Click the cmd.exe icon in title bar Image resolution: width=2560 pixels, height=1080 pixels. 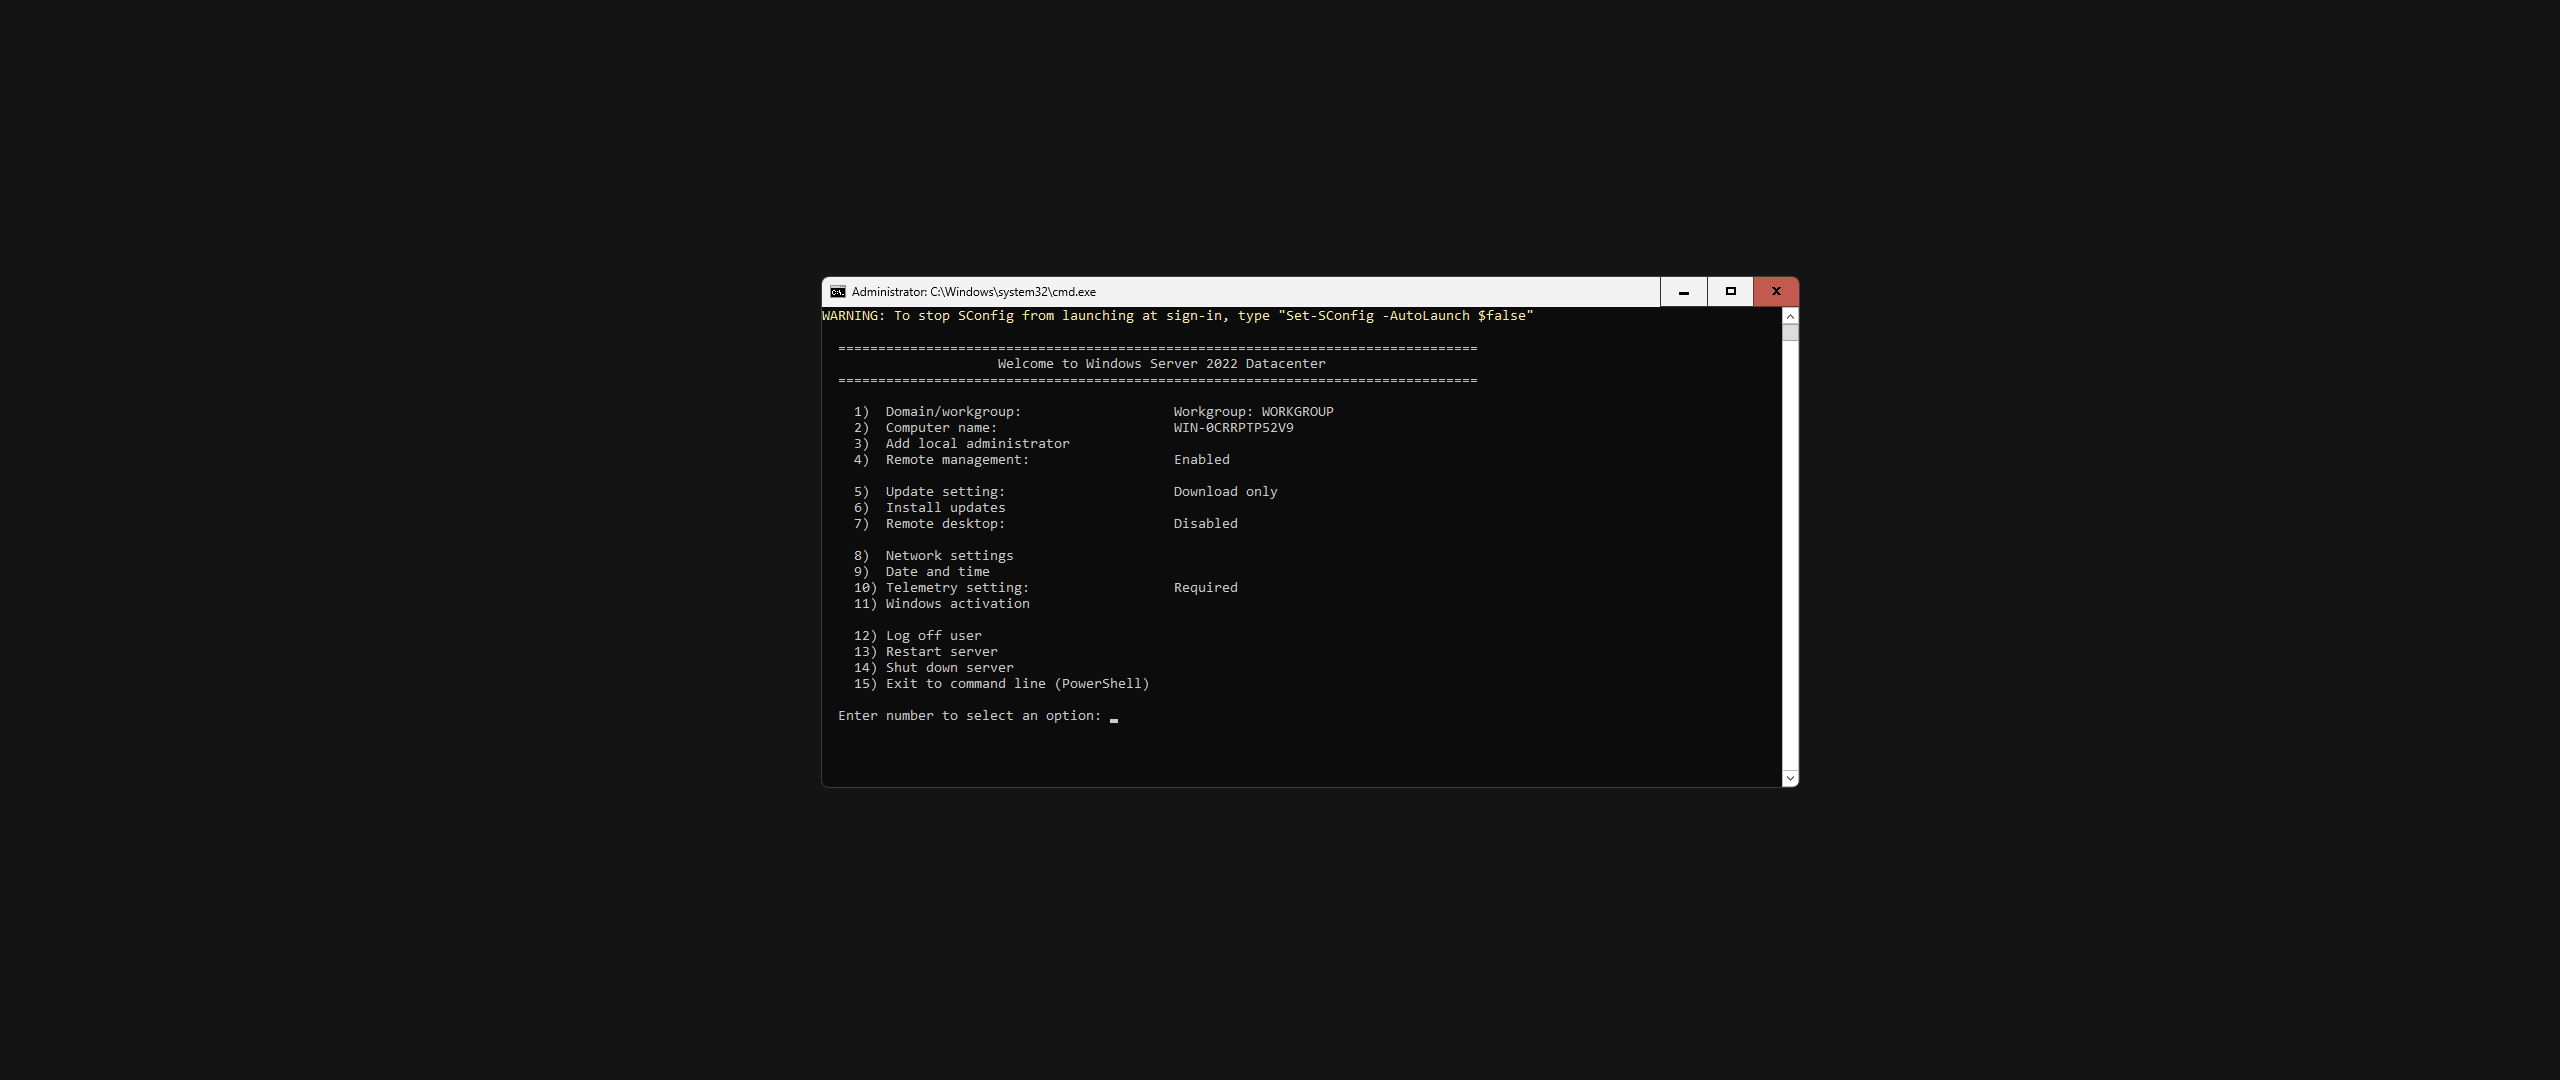coord(837,292)
